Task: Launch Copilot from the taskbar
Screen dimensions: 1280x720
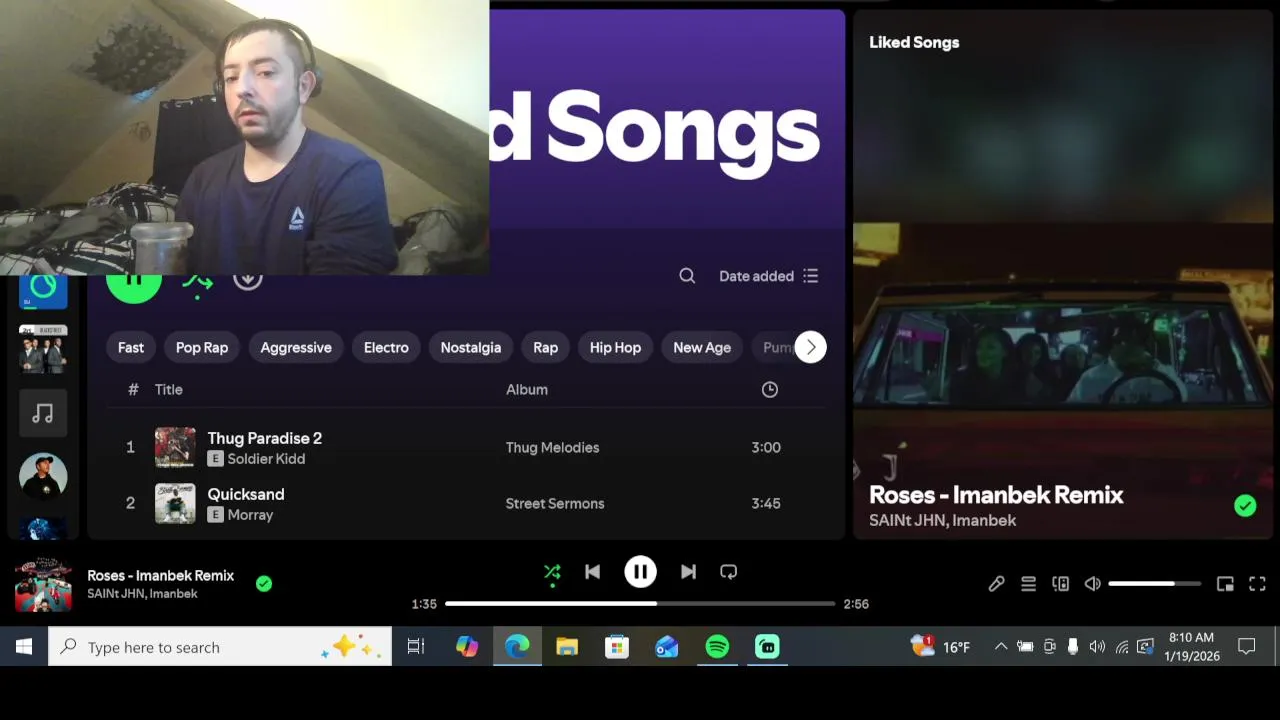Action: (467, 647)
